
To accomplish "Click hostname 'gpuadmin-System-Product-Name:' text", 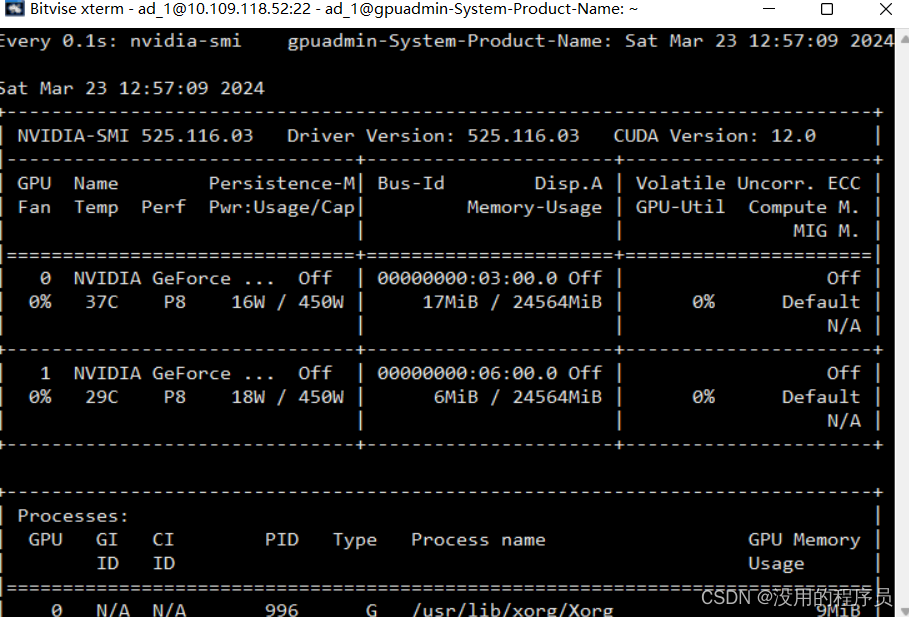I will pos(449,41).
